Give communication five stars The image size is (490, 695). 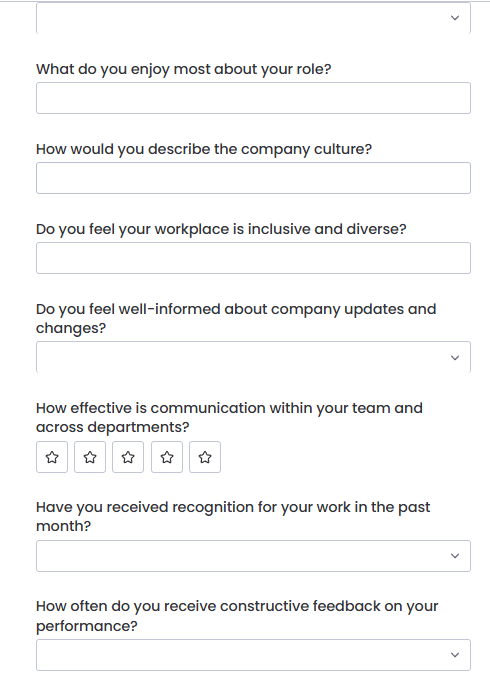click(x=205, y=457)
